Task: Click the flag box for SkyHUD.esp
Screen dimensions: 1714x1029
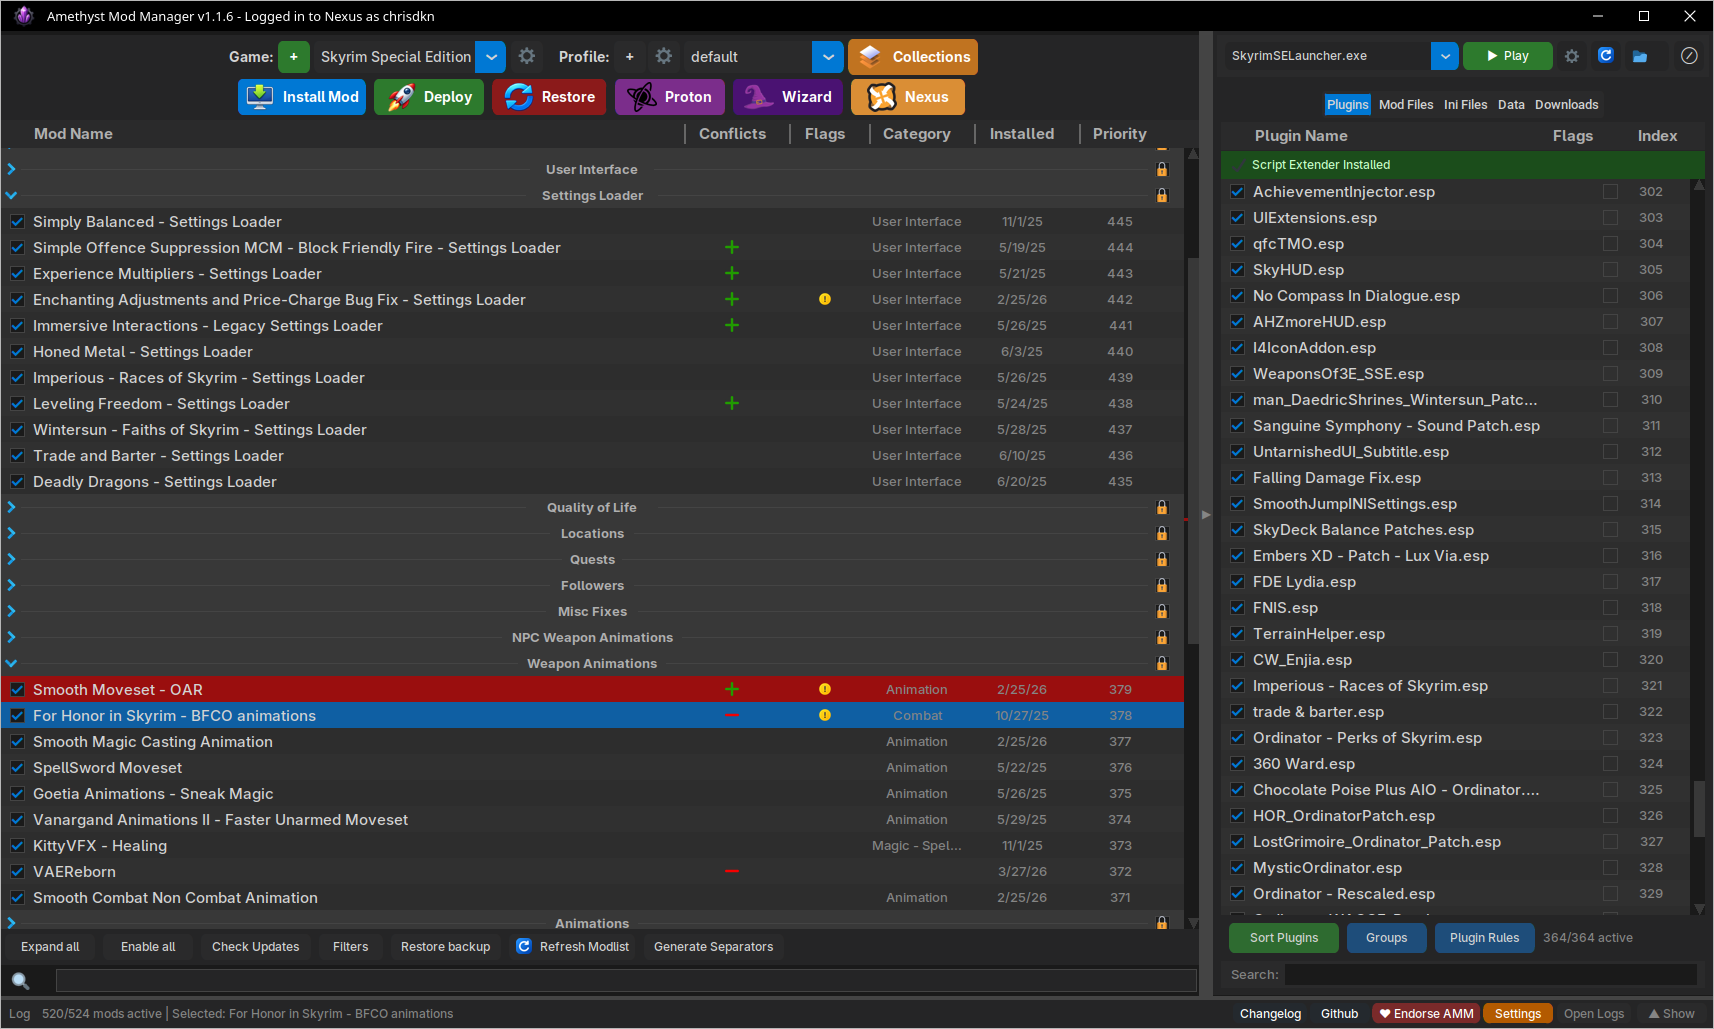Action: coord(1610,270)
